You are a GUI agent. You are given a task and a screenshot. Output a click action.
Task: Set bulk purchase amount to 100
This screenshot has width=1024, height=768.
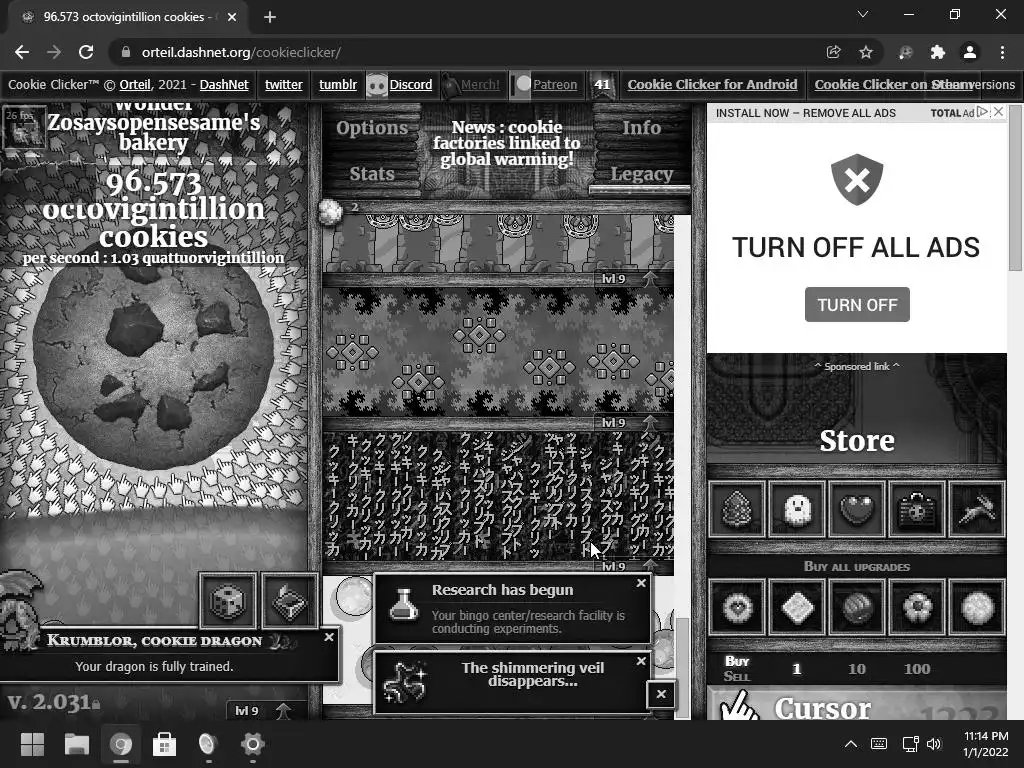click(x=916, y=669)
